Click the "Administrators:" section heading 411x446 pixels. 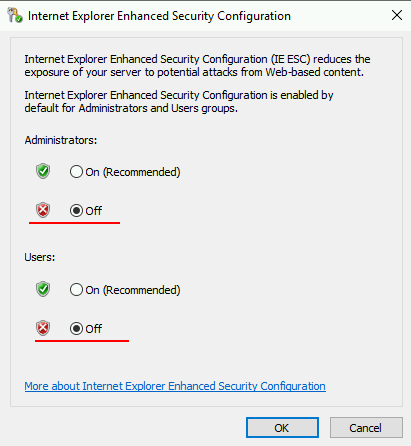click(x=61, y=140)
